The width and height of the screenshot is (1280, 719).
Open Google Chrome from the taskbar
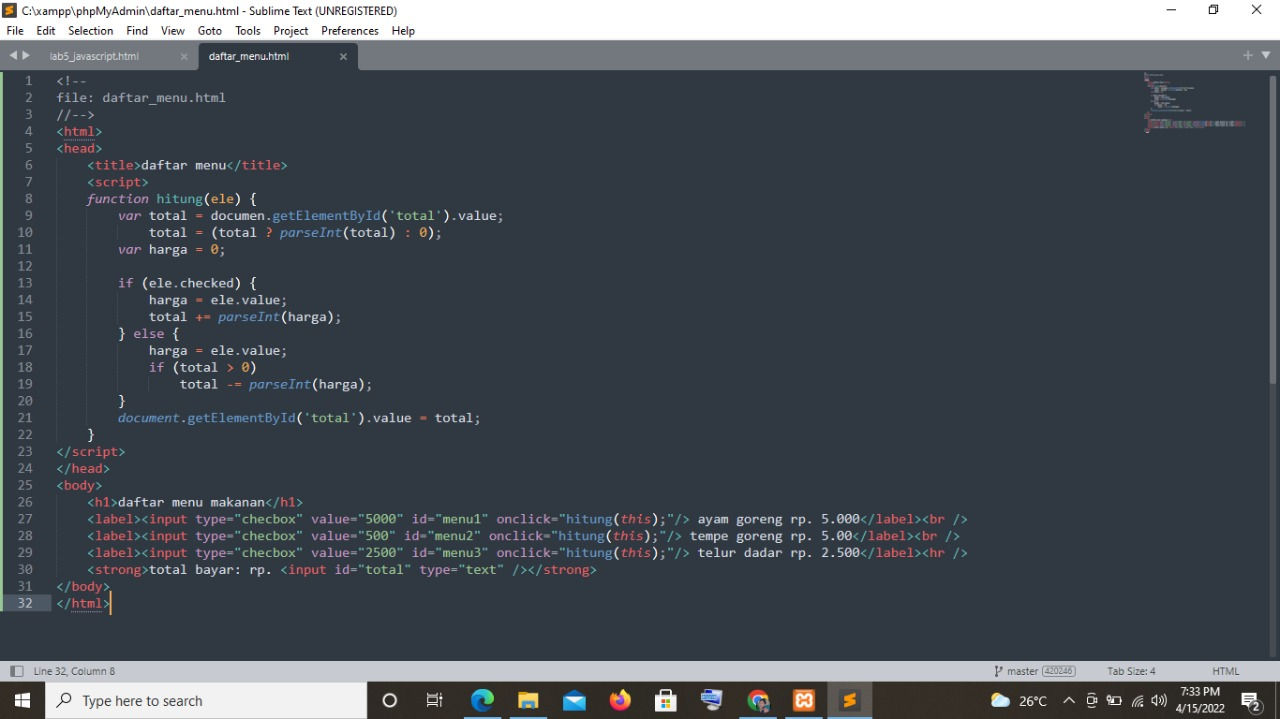(758, 700)
